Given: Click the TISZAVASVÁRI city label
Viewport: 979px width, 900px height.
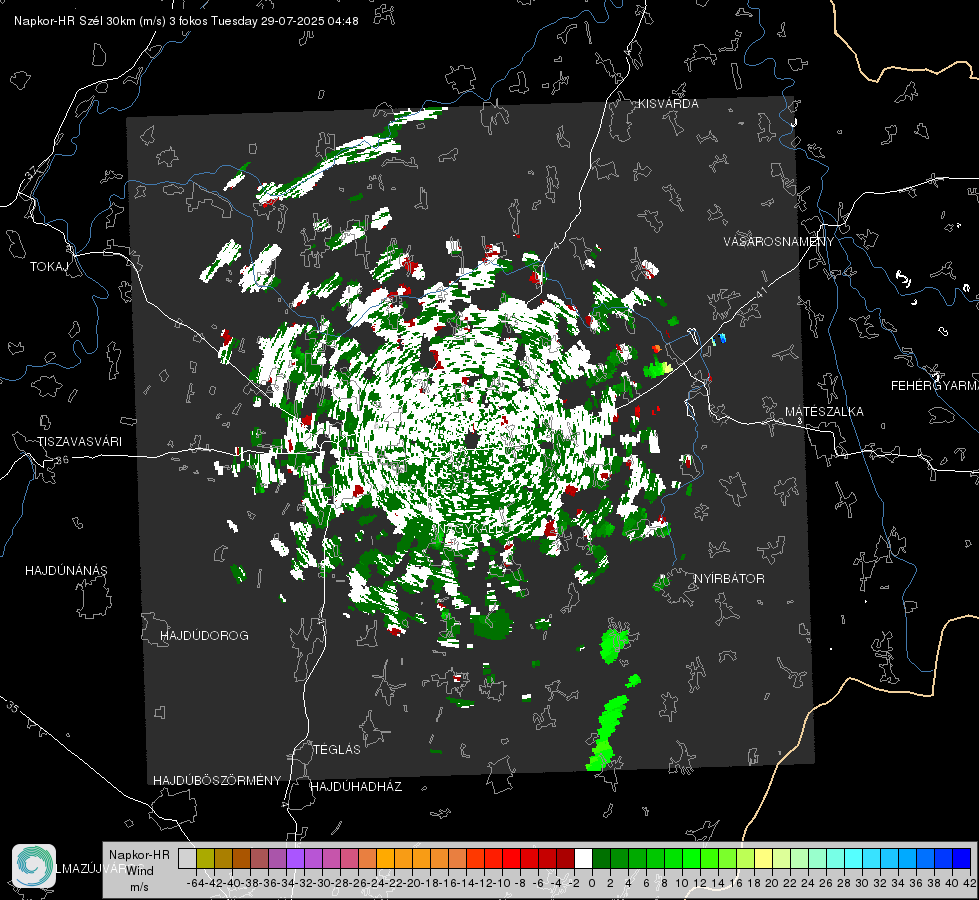Looking at the screenshot, I should (x=79, y=442).
